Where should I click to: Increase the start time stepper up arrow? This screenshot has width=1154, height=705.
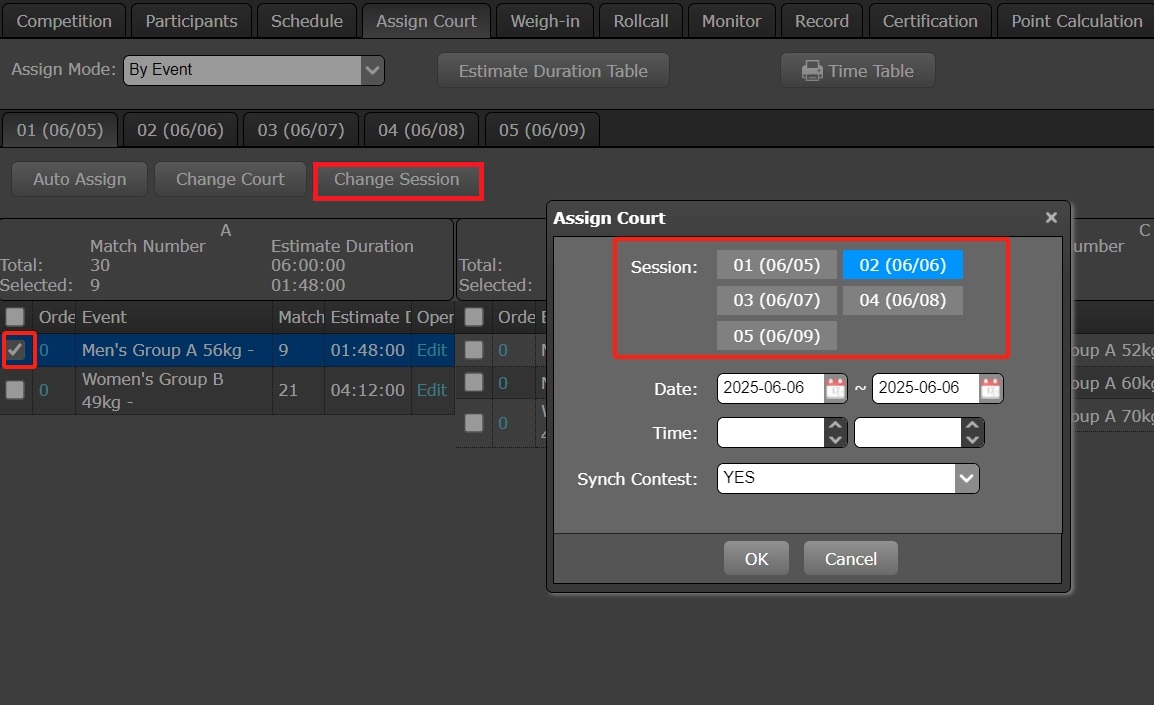pyautogui.click(x=836, y=426)
